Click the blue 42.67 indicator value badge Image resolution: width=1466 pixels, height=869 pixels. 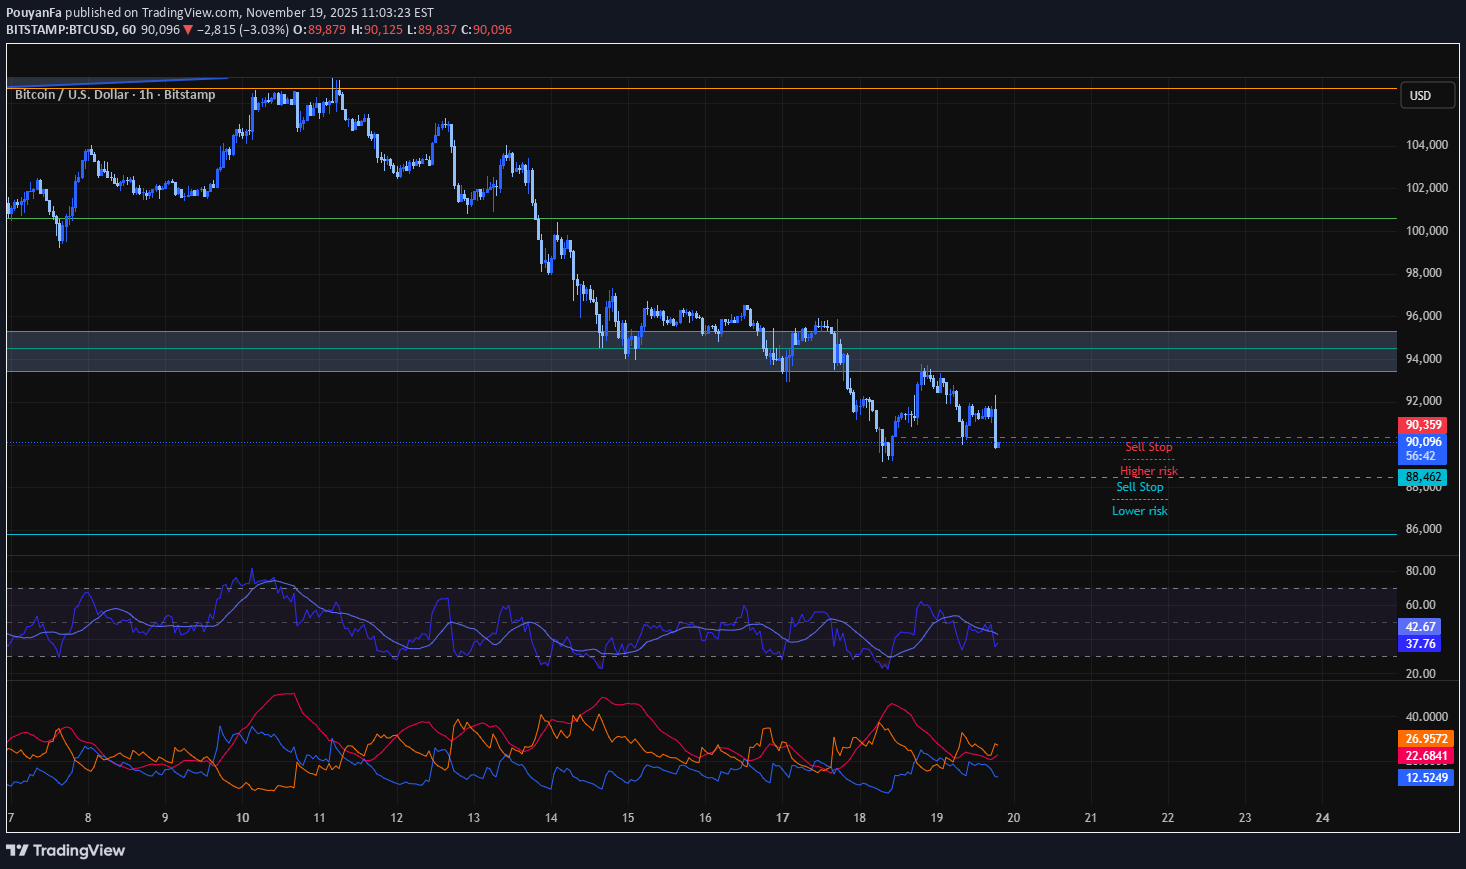click(x=1419, y=626)
